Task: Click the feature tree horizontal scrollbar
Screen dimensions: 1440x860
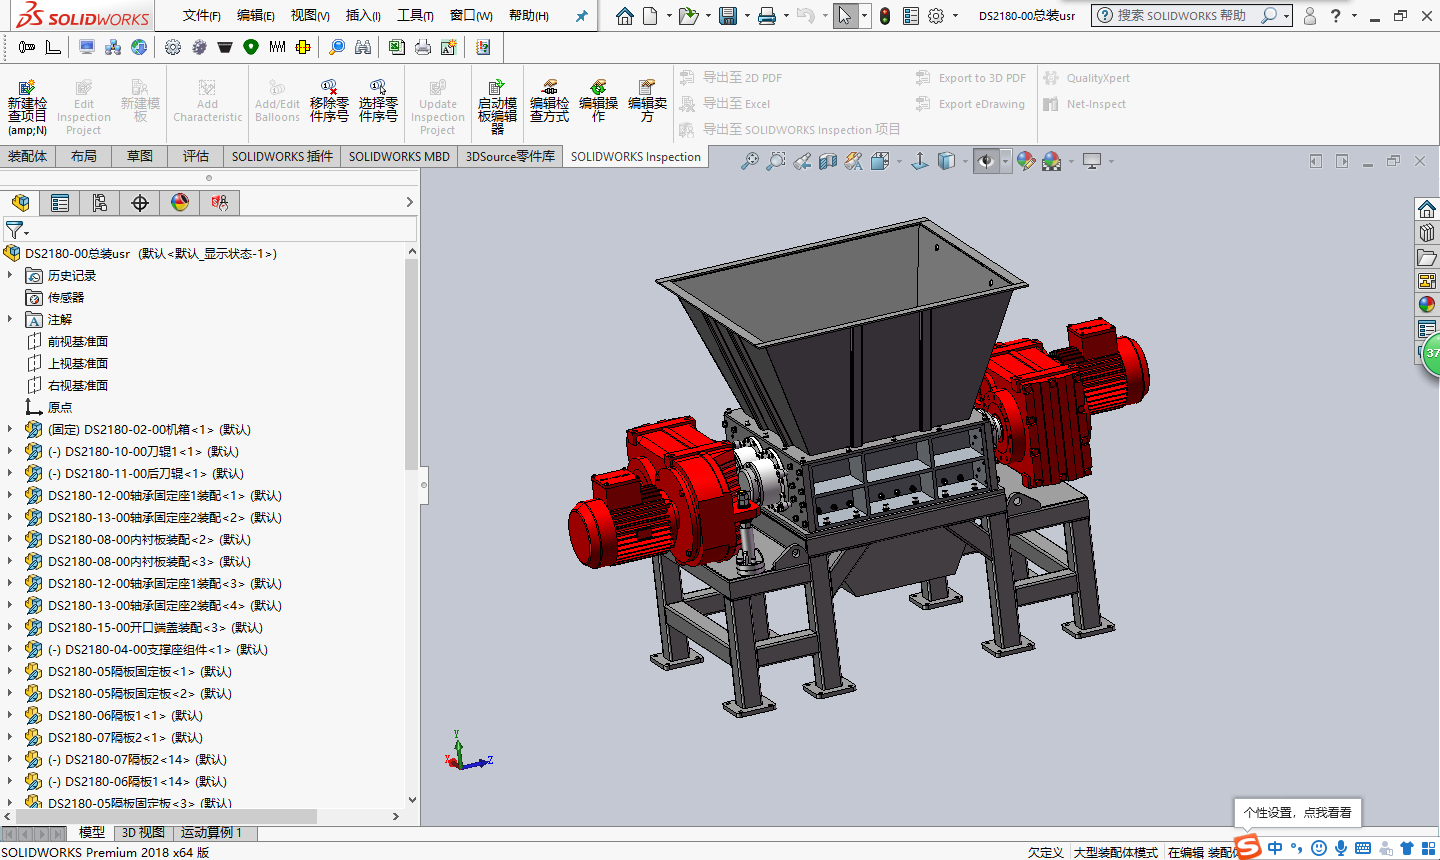Action: tap(167, 816)
